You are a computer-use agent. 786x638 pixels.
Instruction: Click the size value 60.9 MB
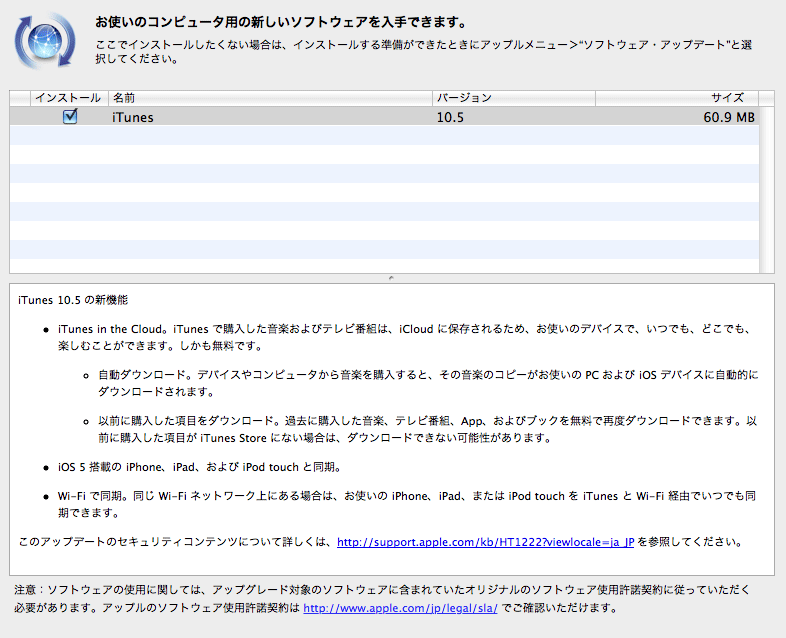(729, 117)
